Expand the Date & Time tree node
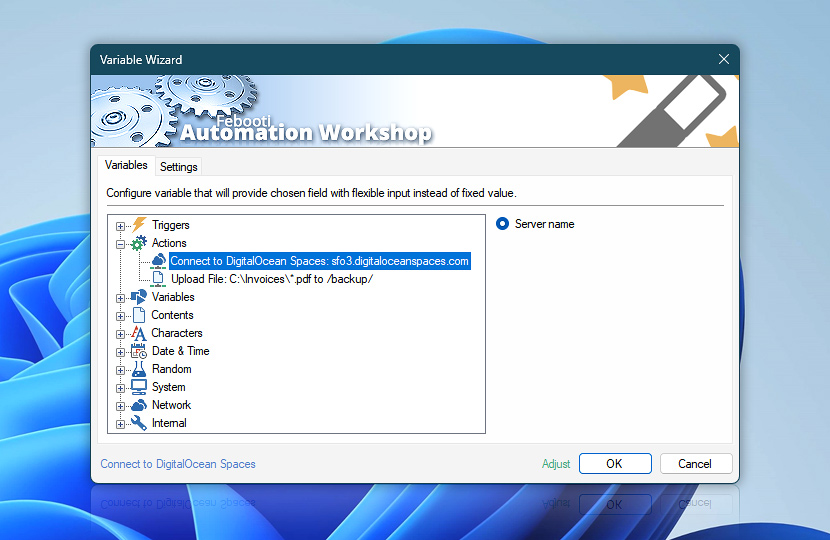This screenshot has width=830, height=540. [120, 352]
